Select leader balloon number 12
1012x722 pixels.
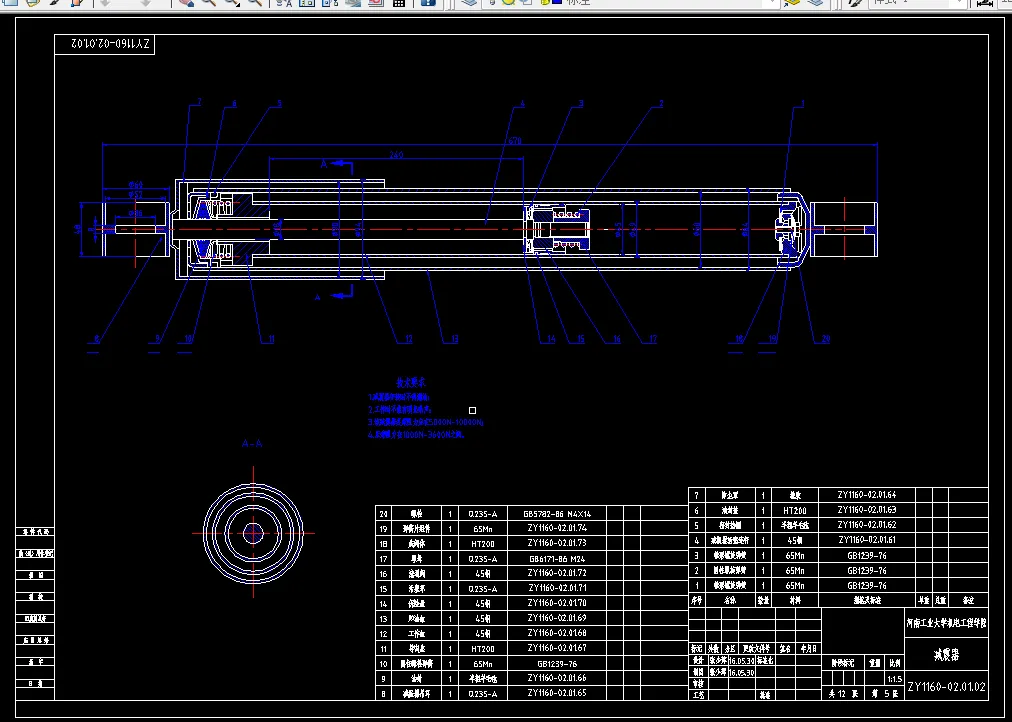(408, 339)
